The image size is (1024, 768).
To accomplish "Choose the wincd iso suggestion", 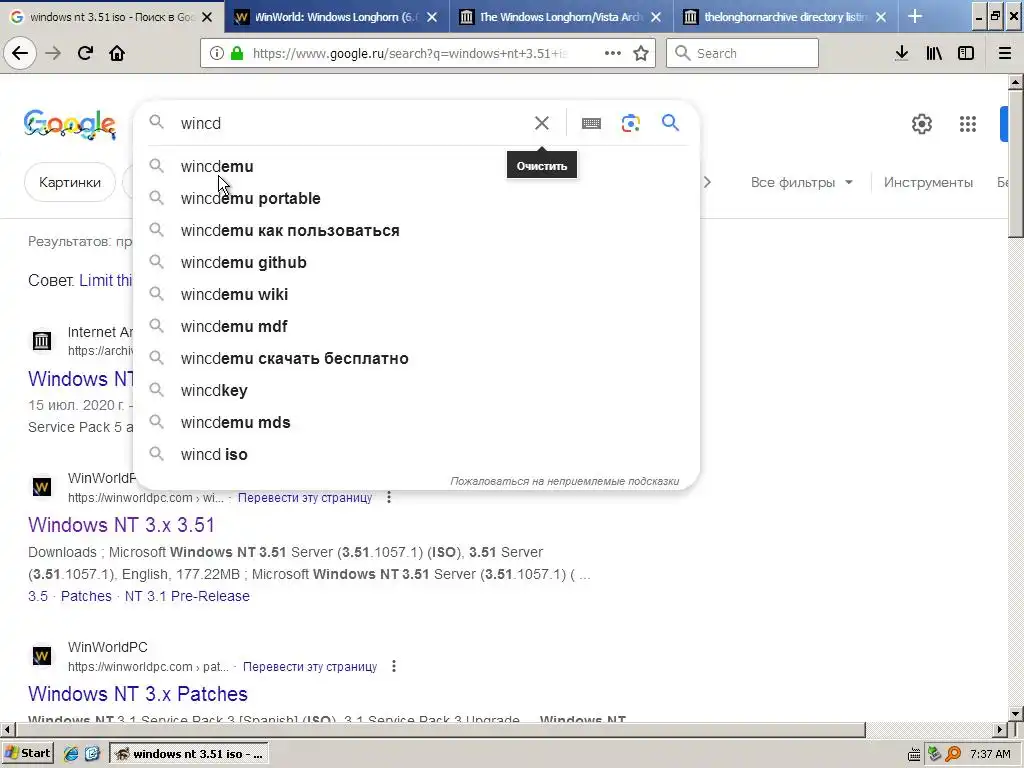I will point(417,455).
